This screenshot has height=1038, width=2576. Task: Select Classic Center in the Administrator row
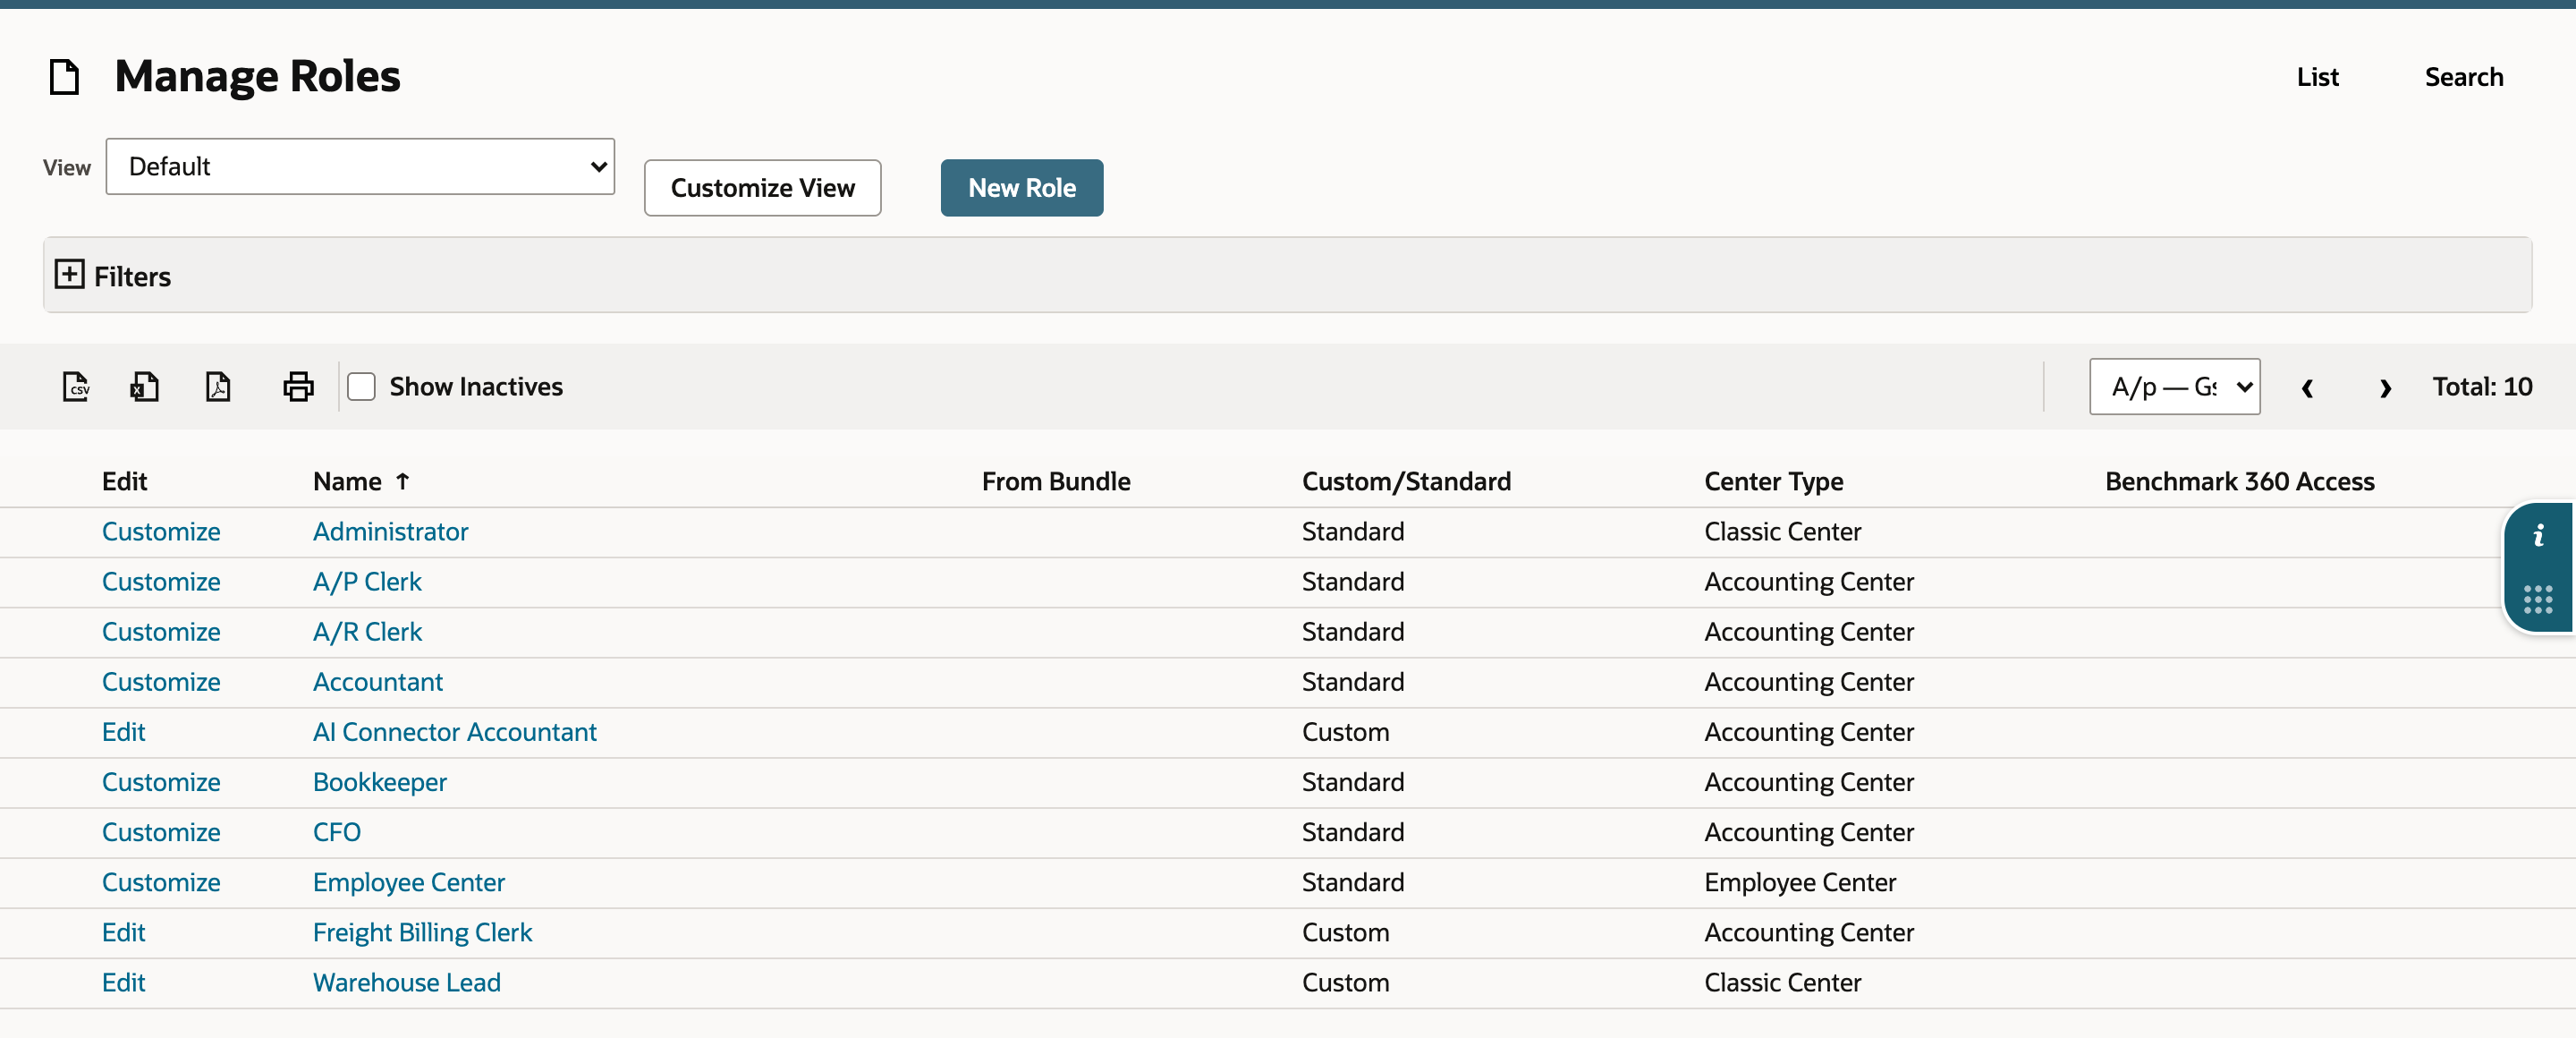[1782, 532]
